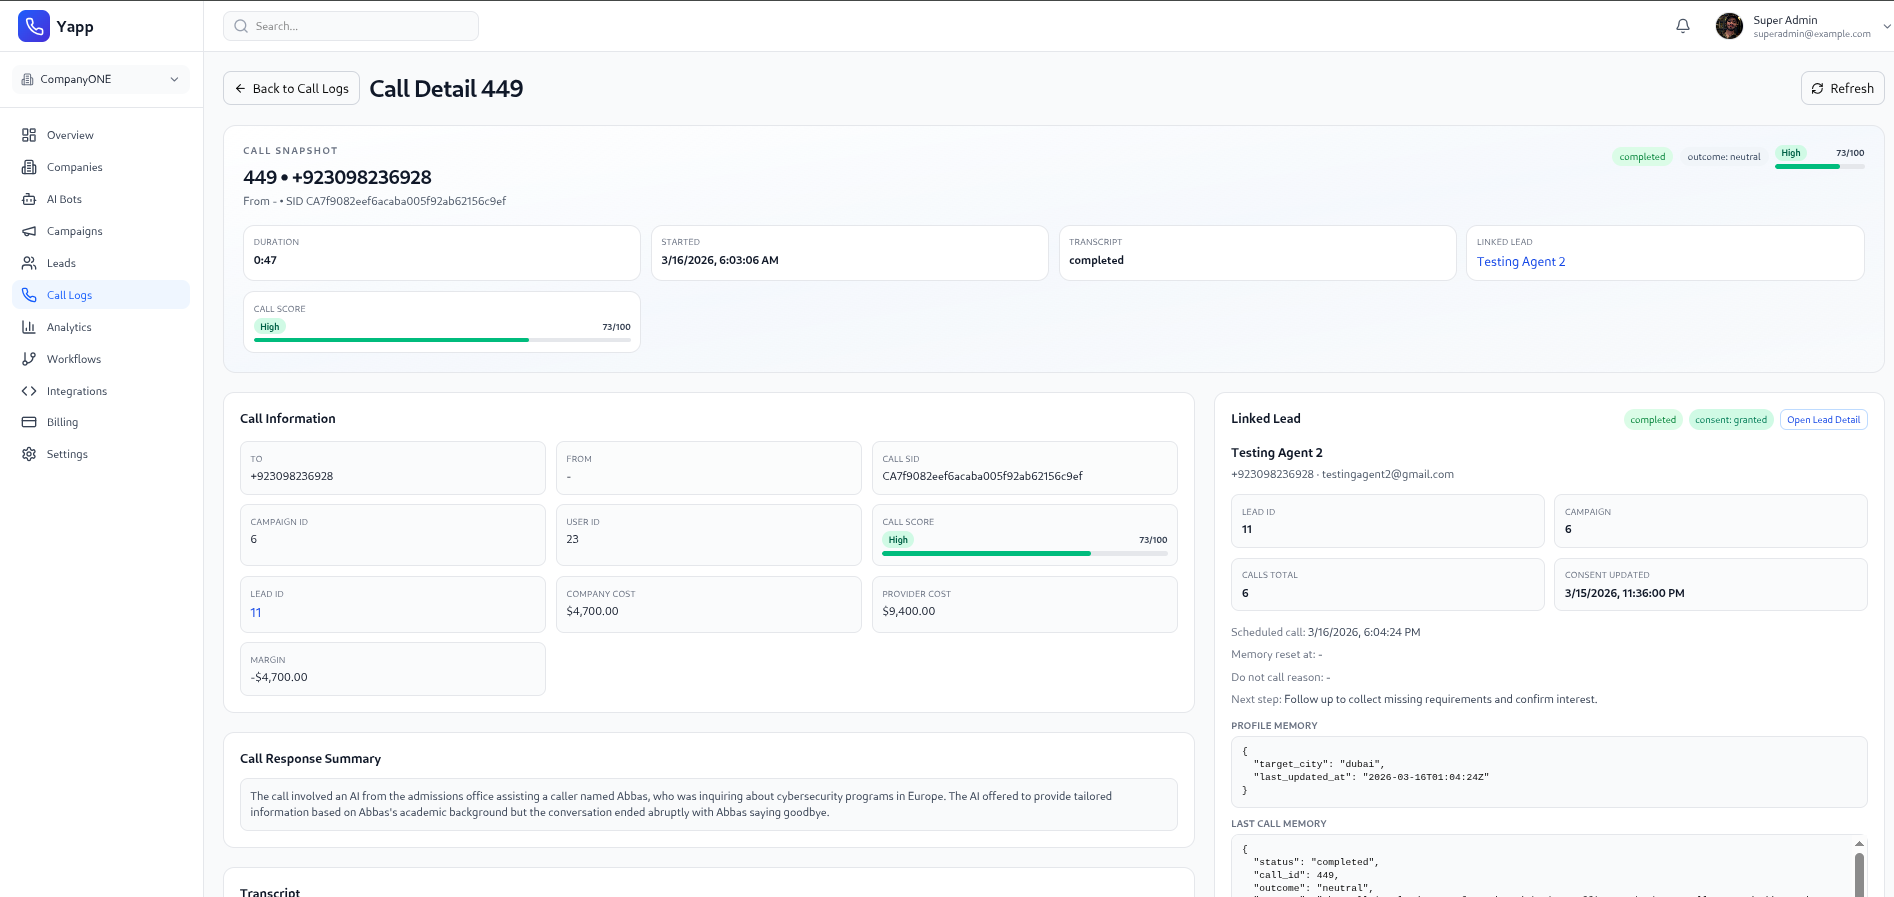Open the Overview menu item

coord(101,135)
